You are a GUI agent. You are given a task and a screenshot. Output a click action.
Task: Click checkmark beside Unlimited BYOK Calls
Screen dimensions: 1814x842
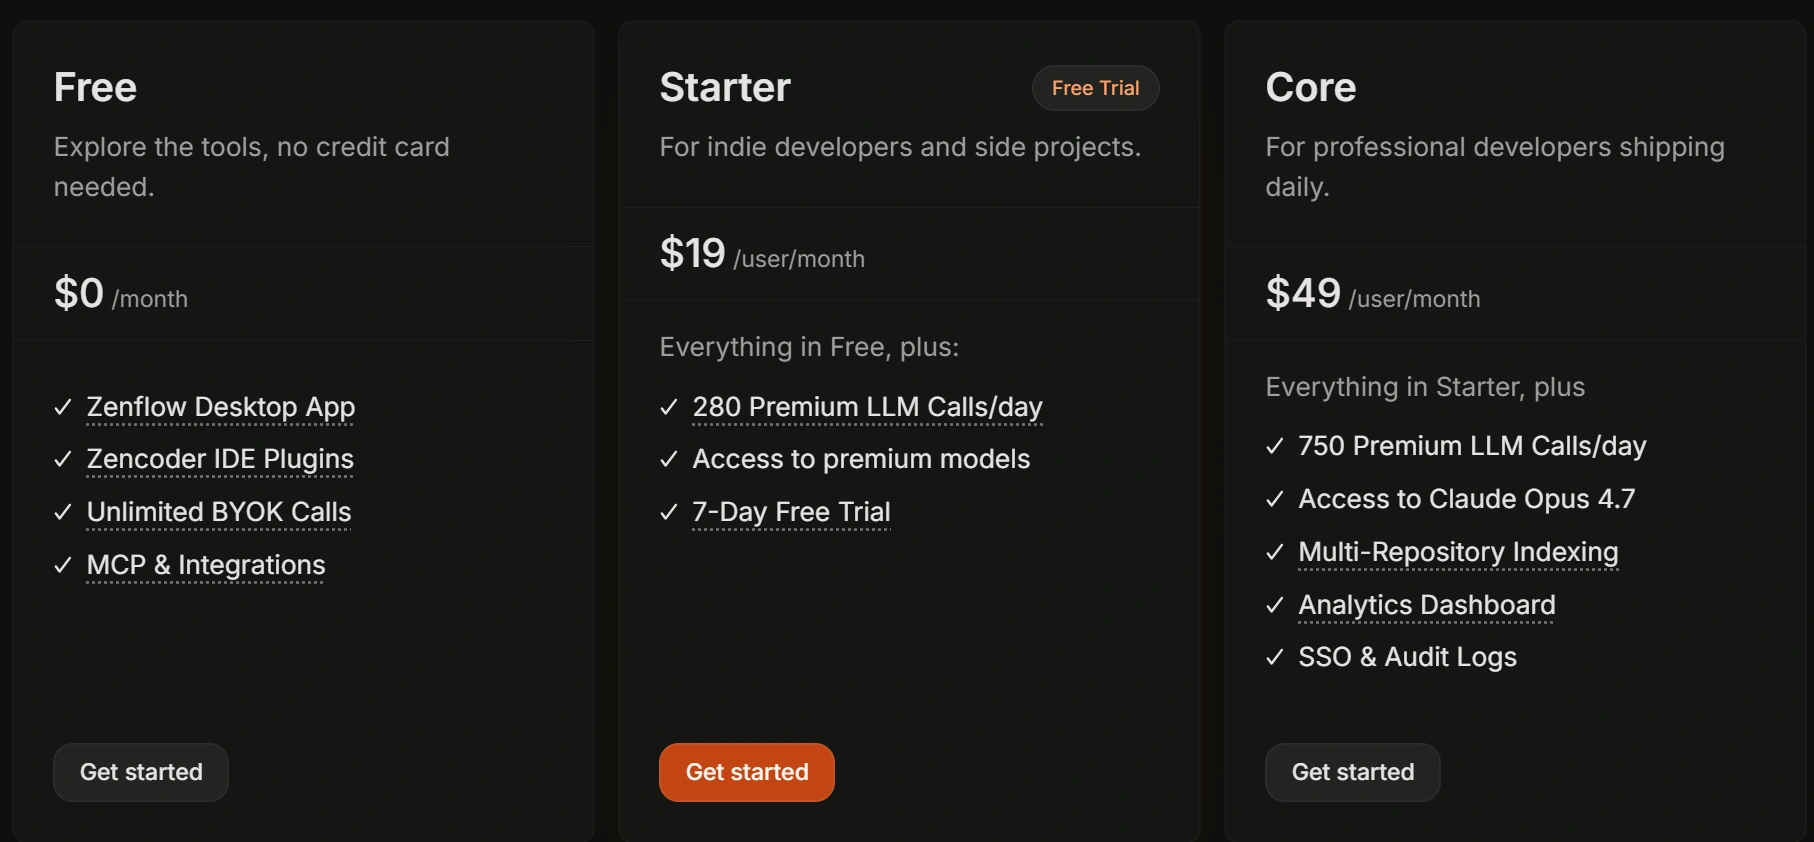click(x=63, y=512)
